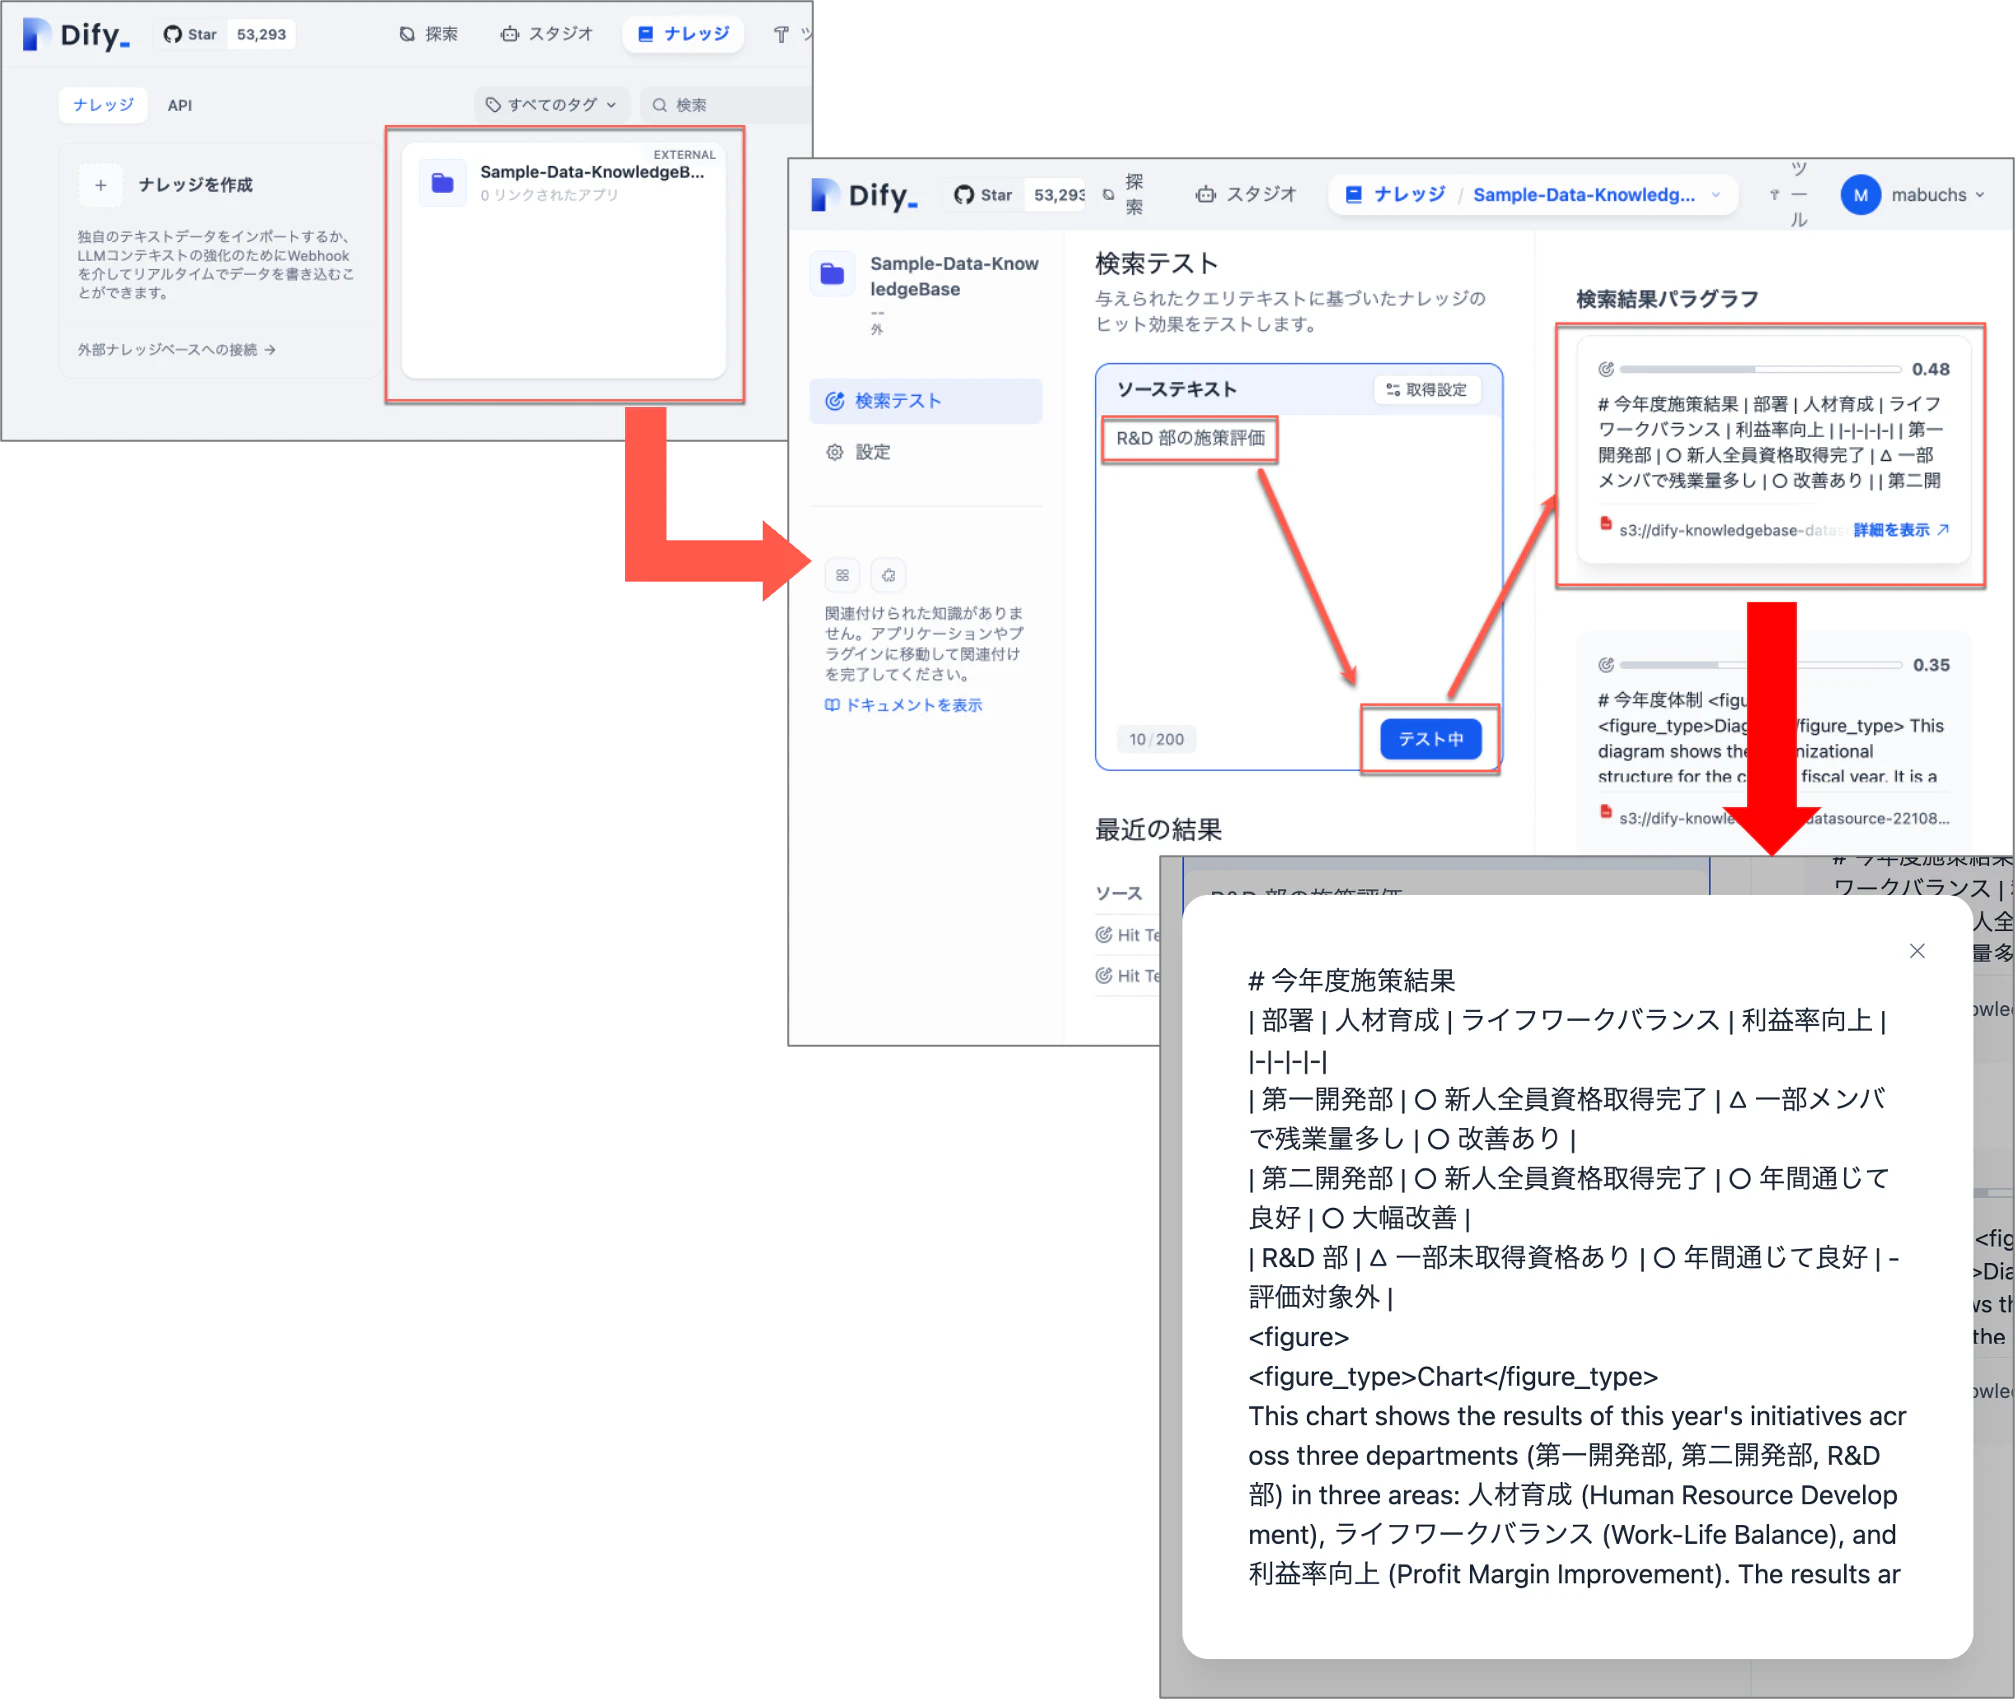The height and width of the screenshot is (1700, 2016).
Task: Click the folder icon beside Sample-Data-KnowledgeBase
Action: click(x=832, y=275)
